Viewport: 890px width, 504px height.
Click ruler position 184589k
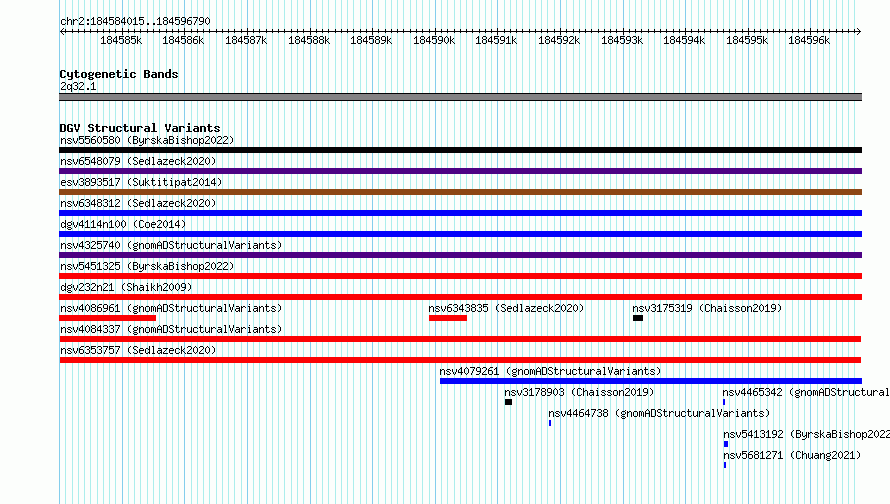click(371, 40)
